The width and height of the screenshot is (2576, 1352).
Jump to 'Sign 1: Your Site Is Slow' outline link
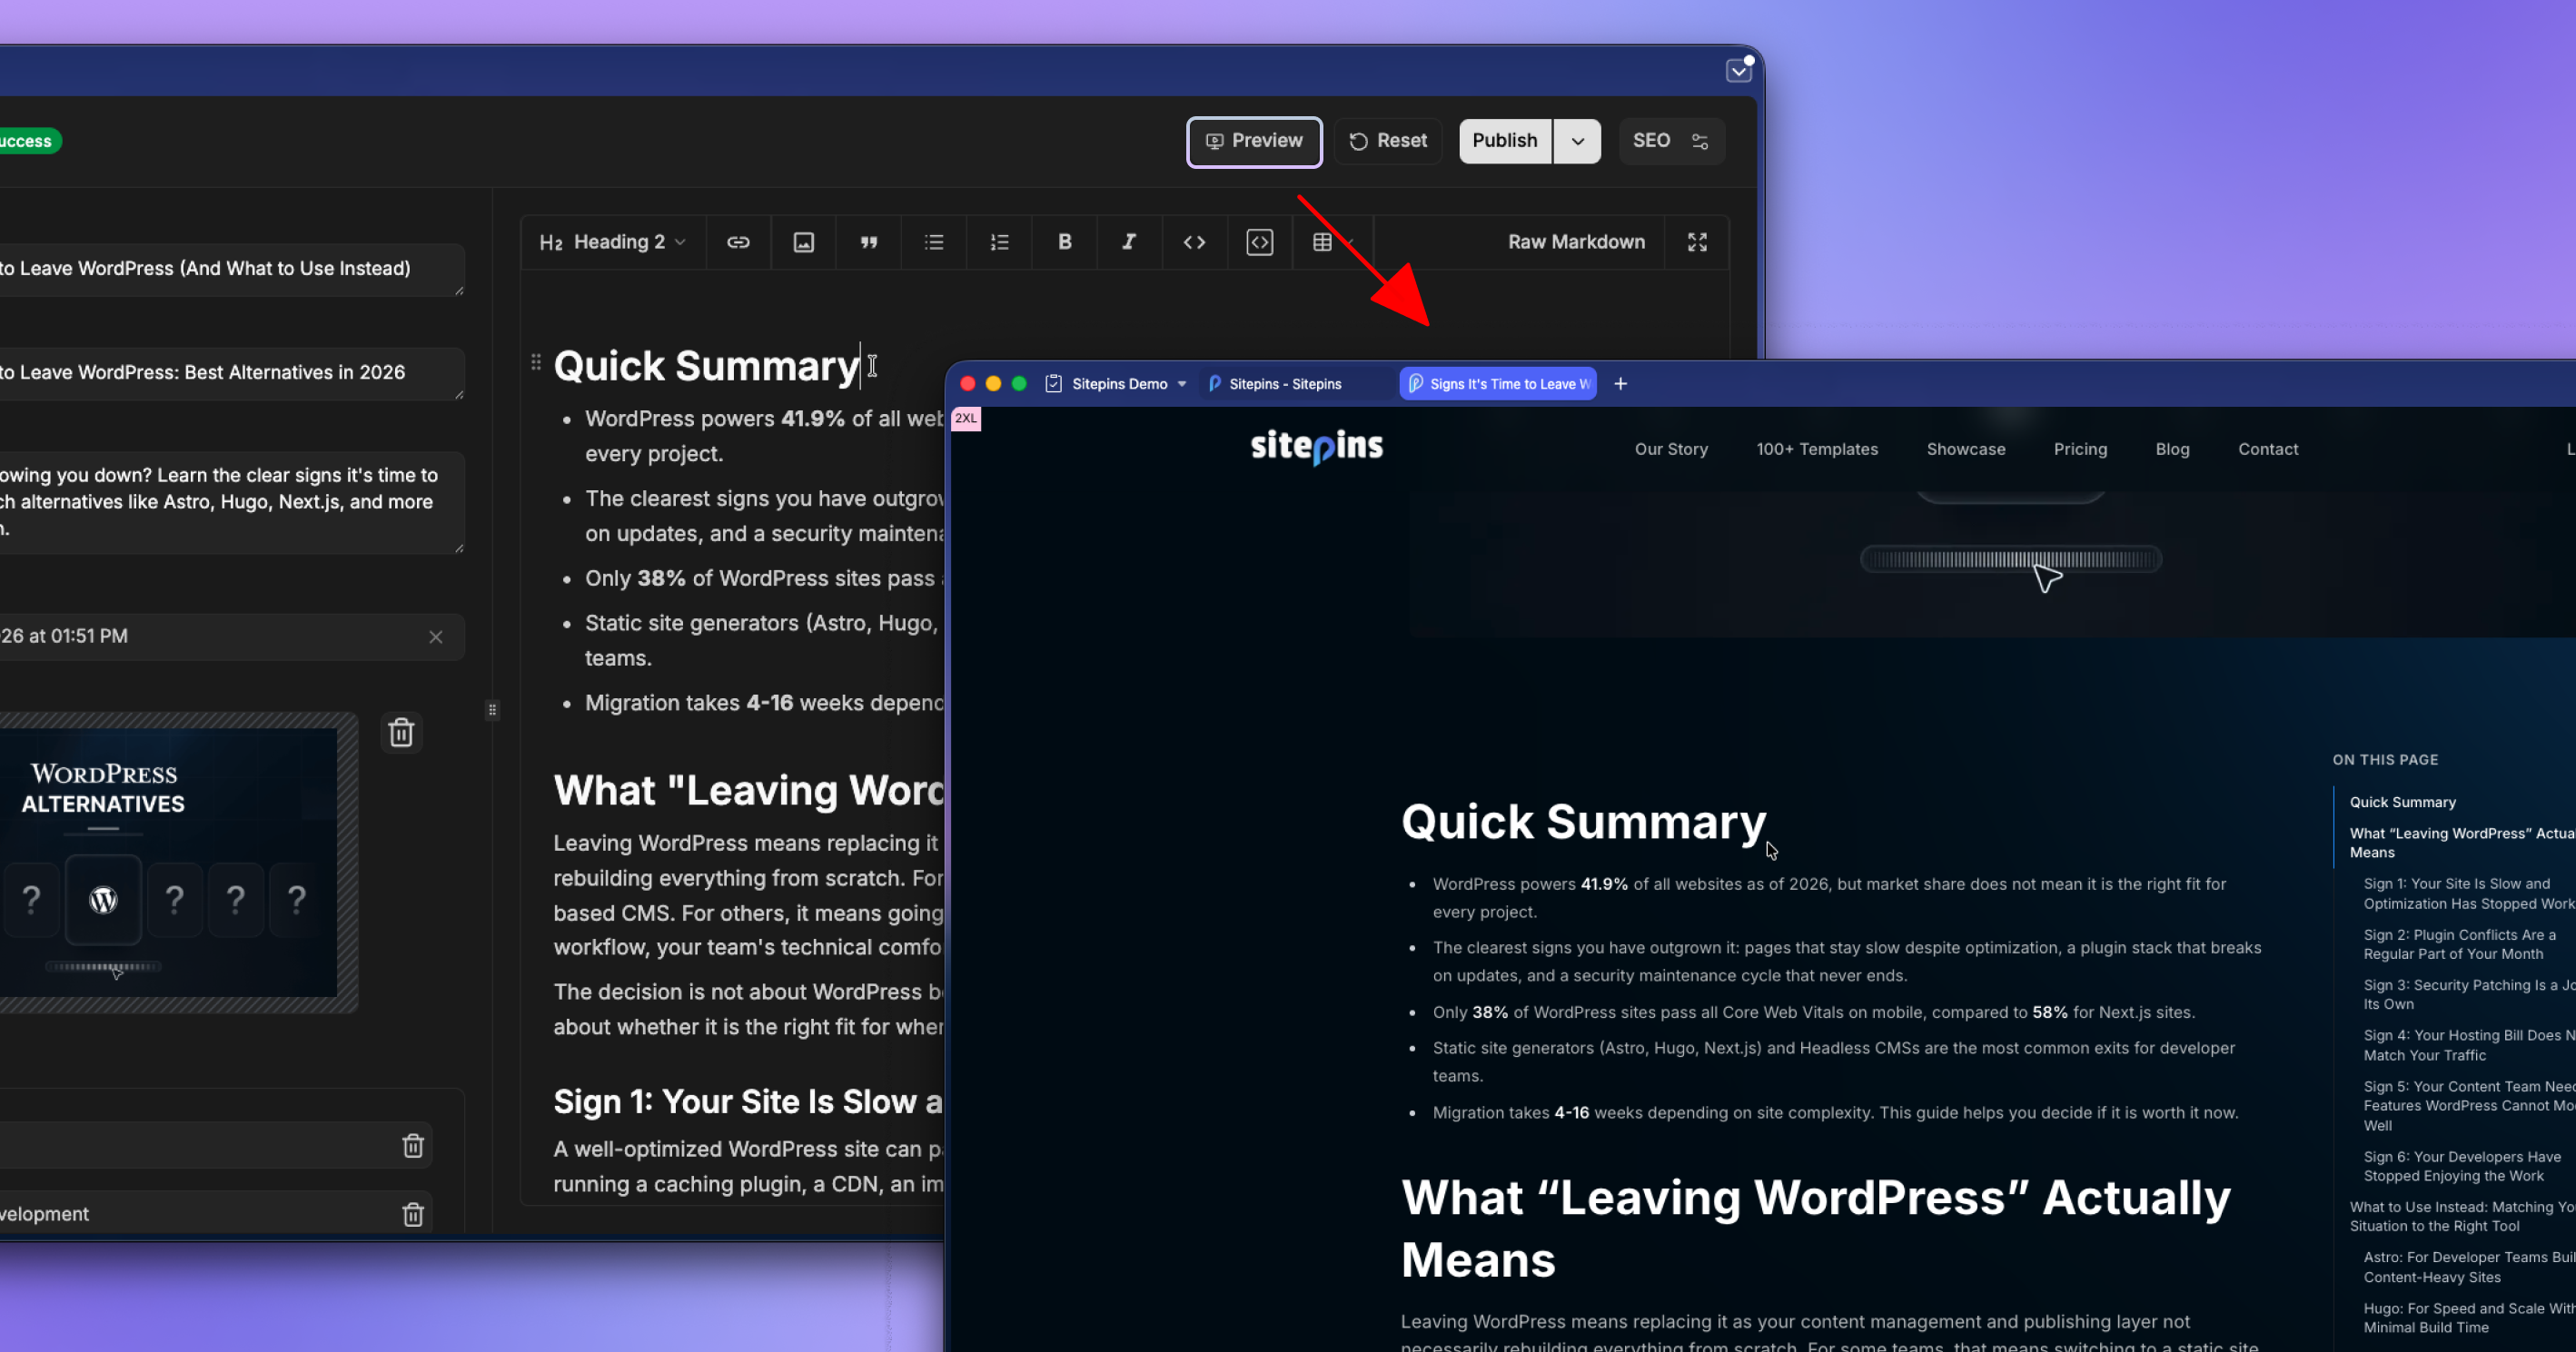[x=2469, y=894]
